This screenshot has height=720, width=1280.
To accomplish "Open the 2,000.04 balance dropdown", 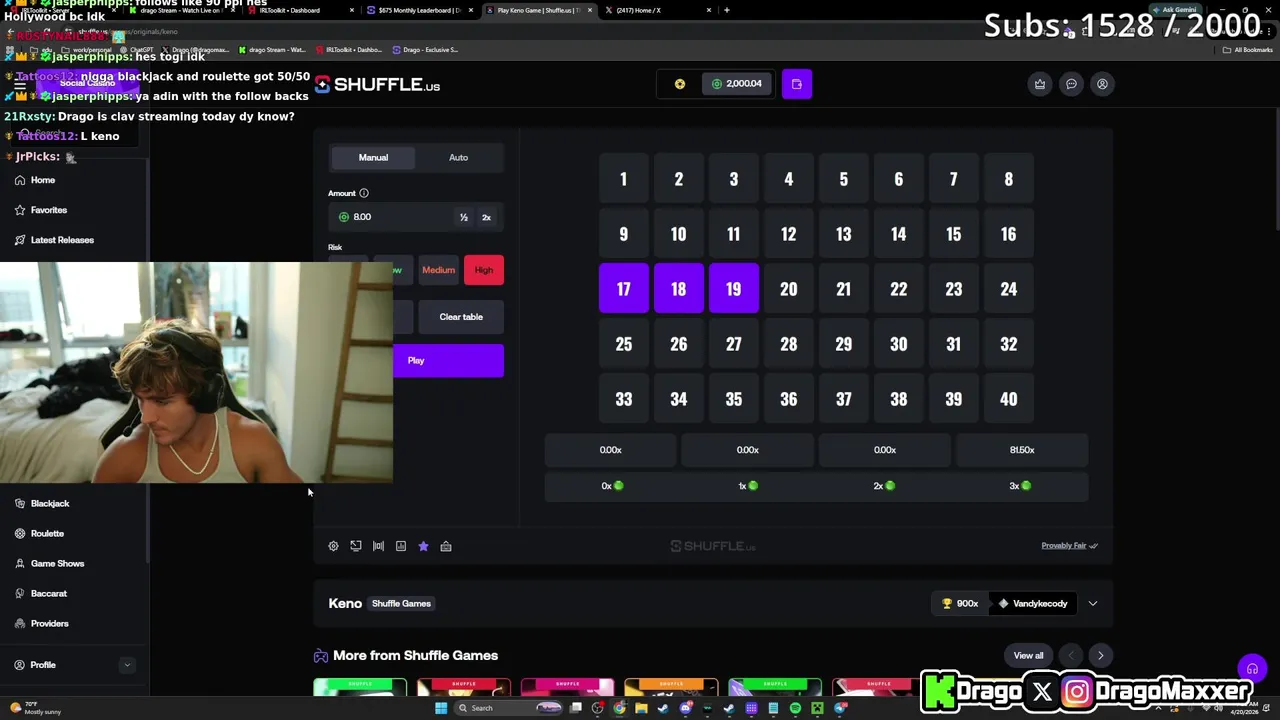I will [737, 84].
